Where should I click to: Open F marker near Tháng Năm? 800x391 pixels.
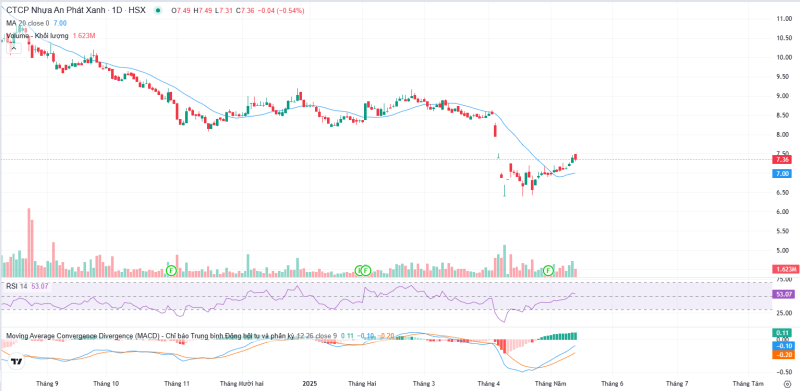click(549, 270)
